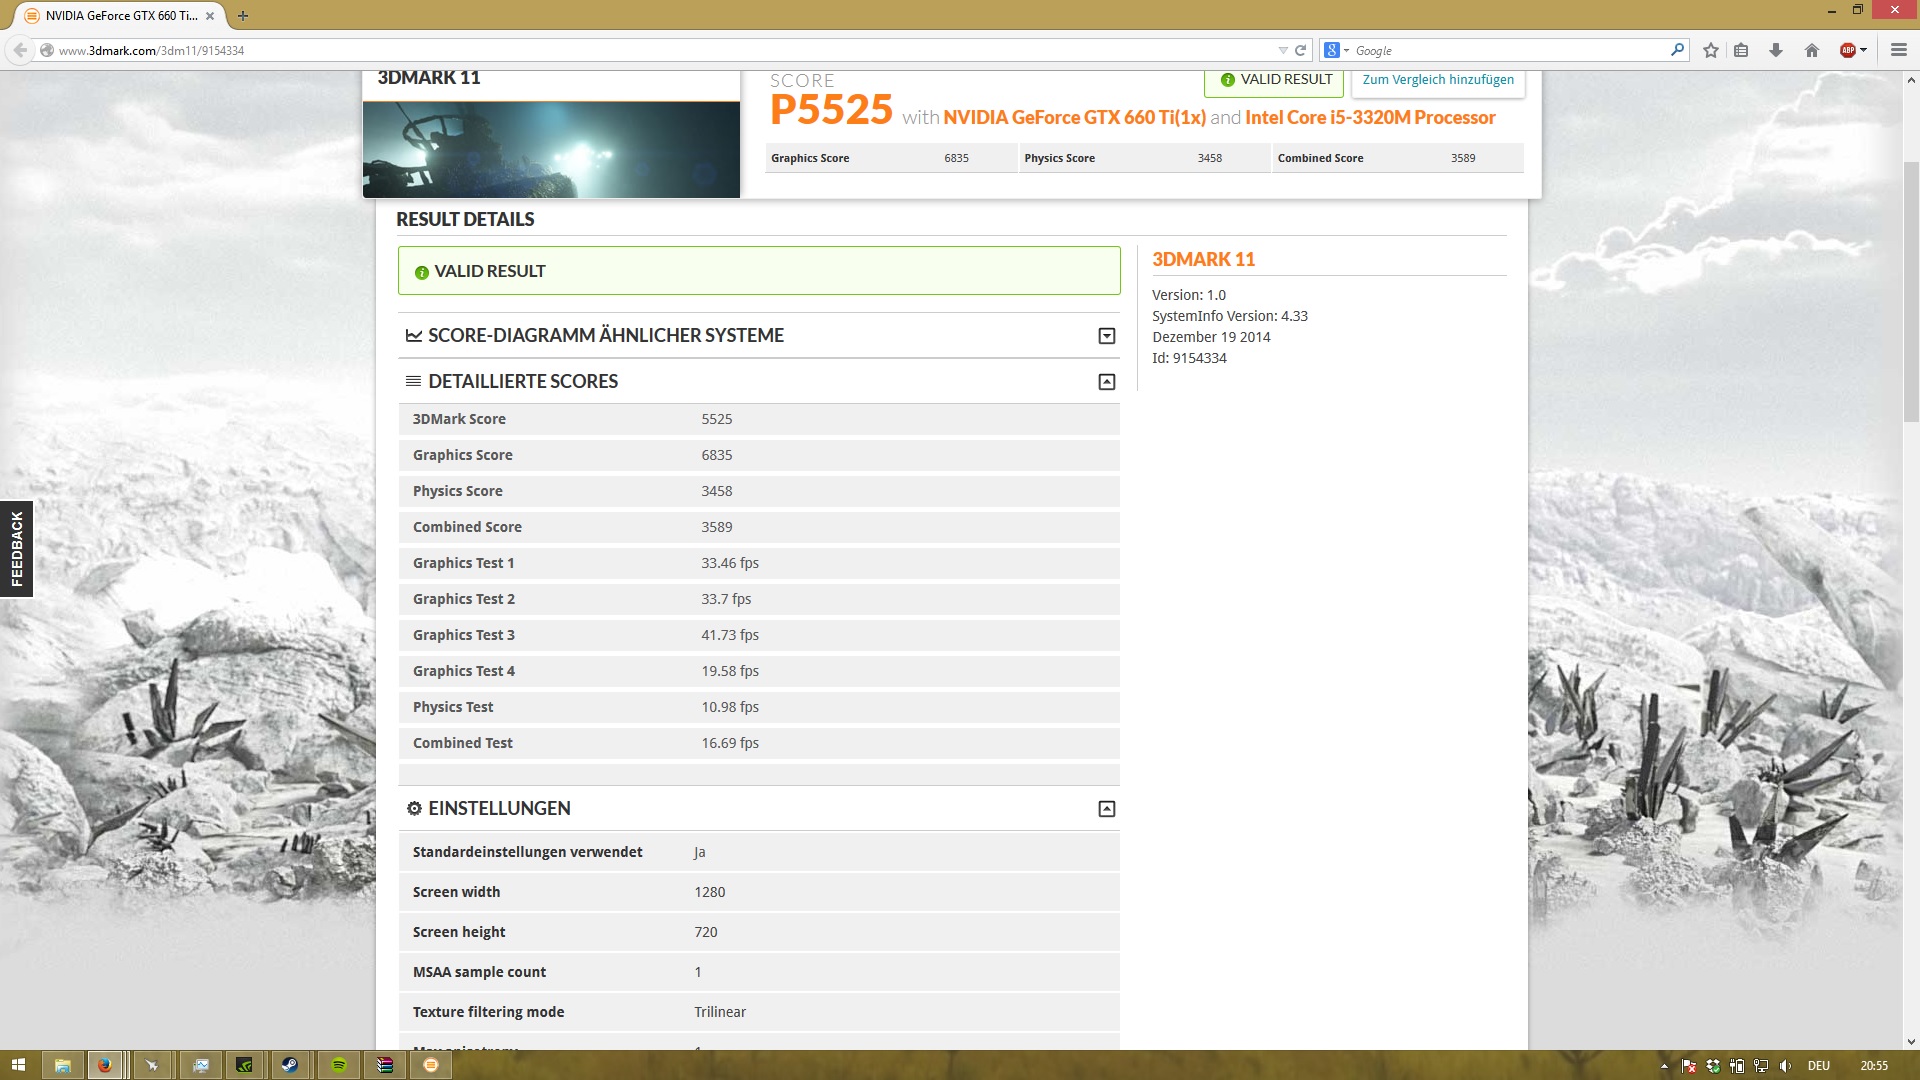Expand Score-Diagramm ähnlicher Systeme section

pos(1106,336)
